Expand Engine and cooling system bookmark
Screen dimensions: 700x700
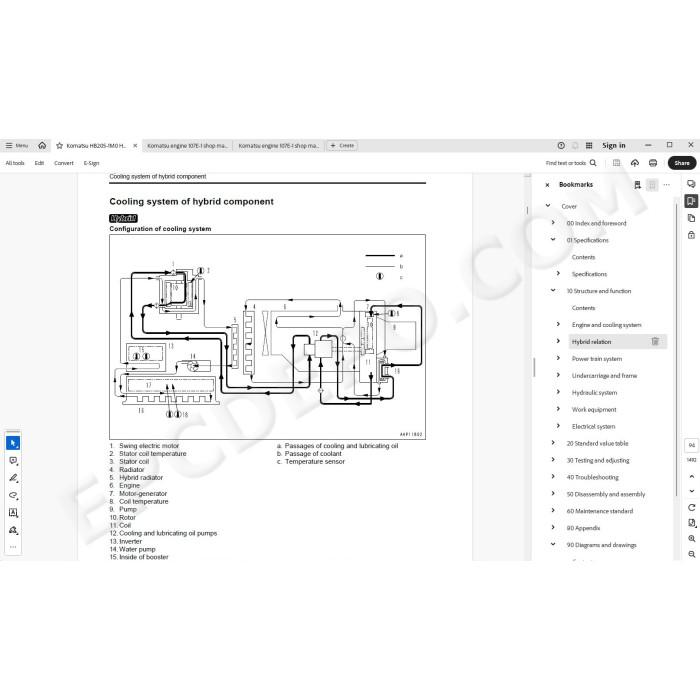[x=558, y=324]
